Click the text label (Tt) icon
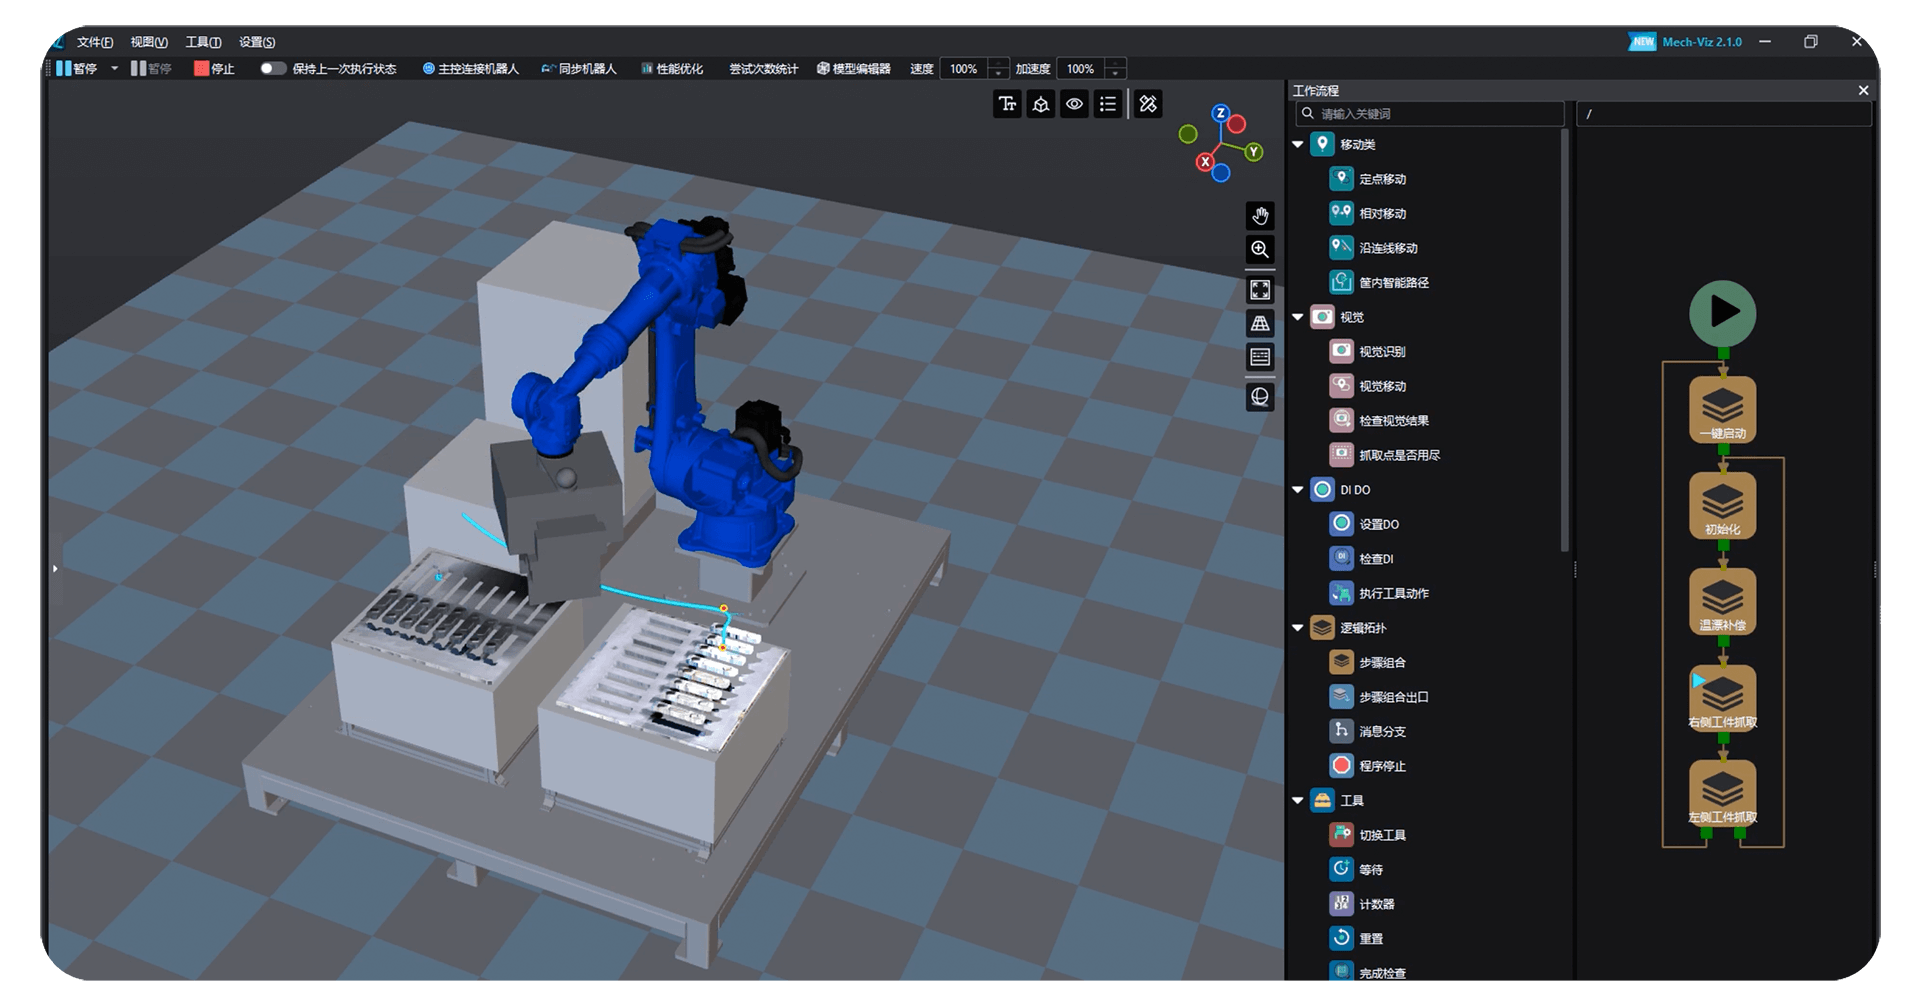This screenshot has width=1920, height=1002. (x=1007, y=104)
